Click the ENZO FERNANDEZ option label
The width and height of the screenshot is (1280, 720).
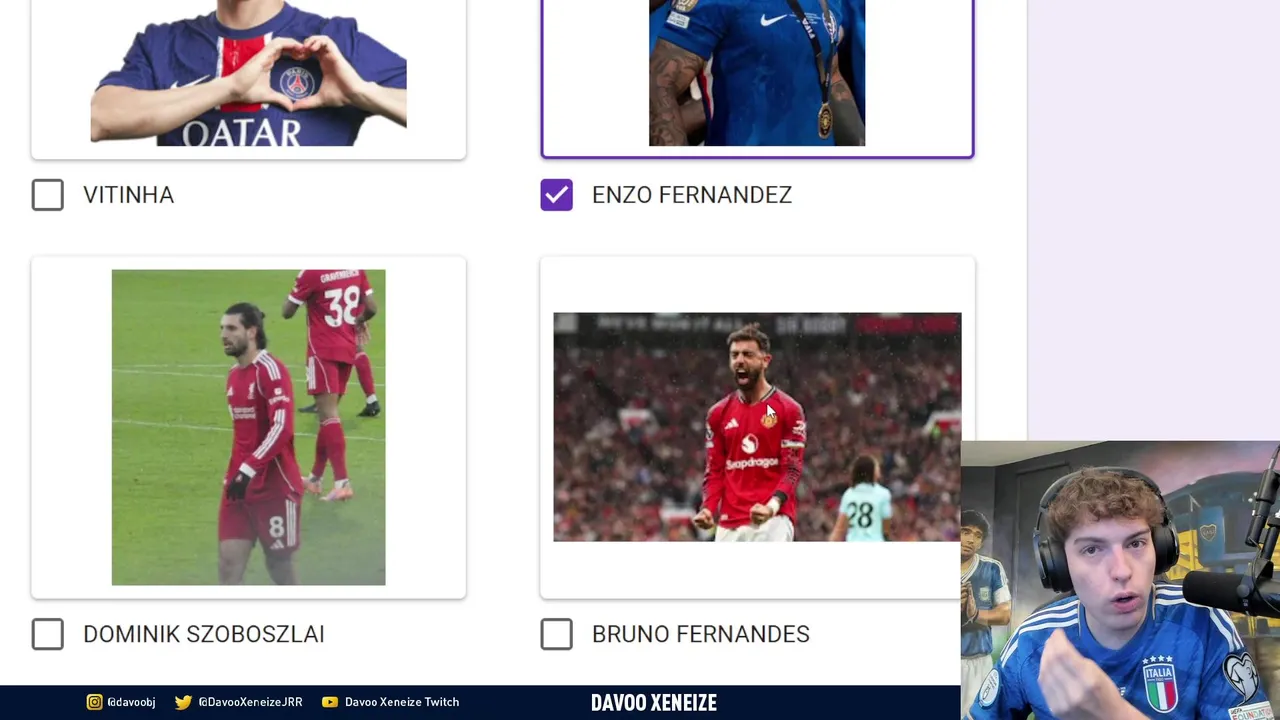692,195
